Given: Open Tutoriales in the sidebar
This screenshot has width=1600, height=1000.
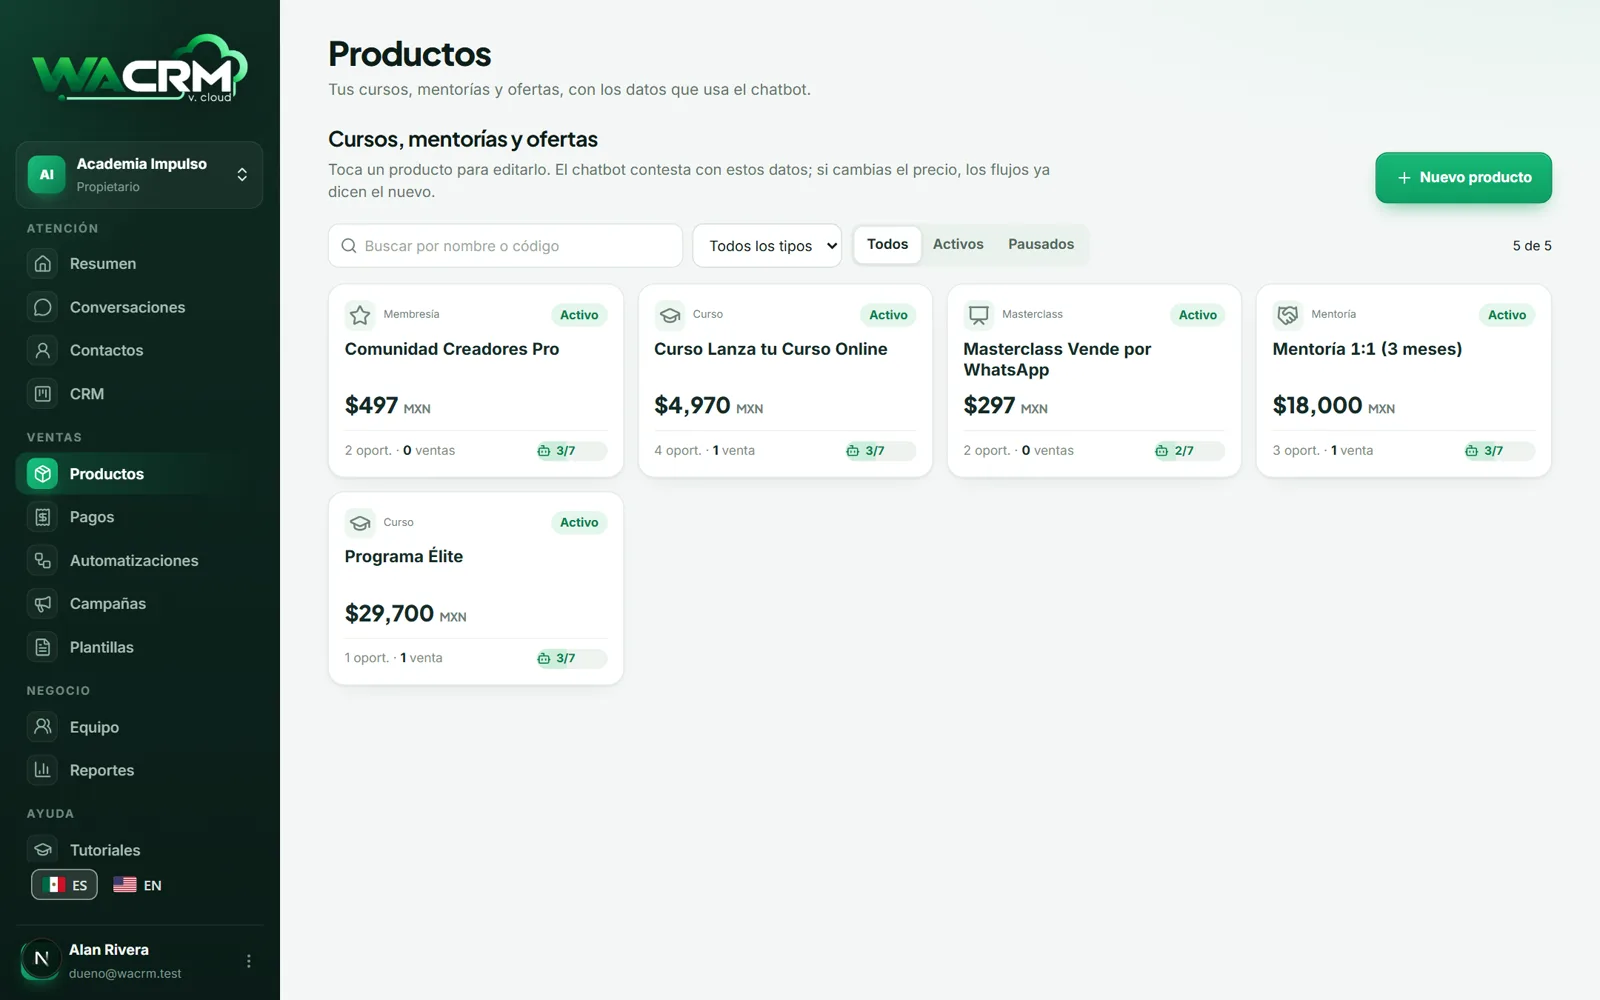Looking at the screenshot, I should pos(139,850).
